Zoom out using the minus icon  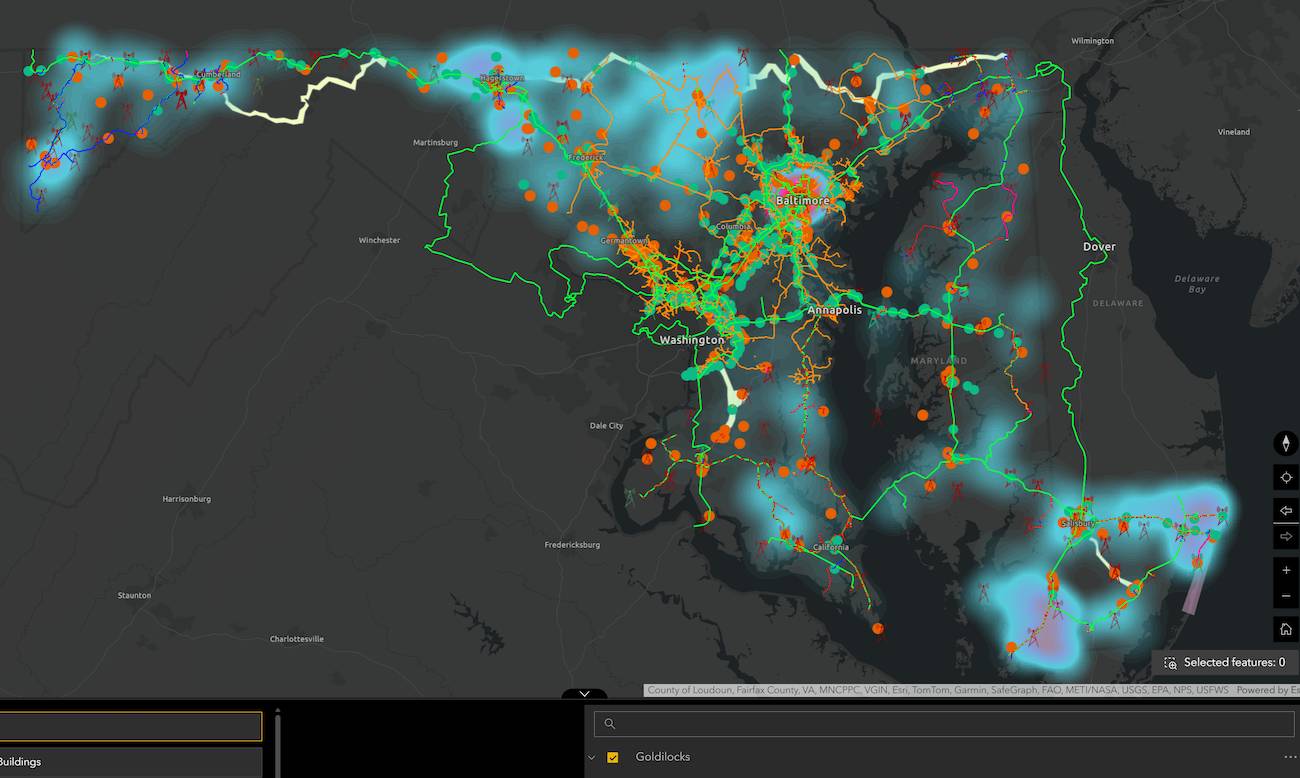(x=1285, y=595)
